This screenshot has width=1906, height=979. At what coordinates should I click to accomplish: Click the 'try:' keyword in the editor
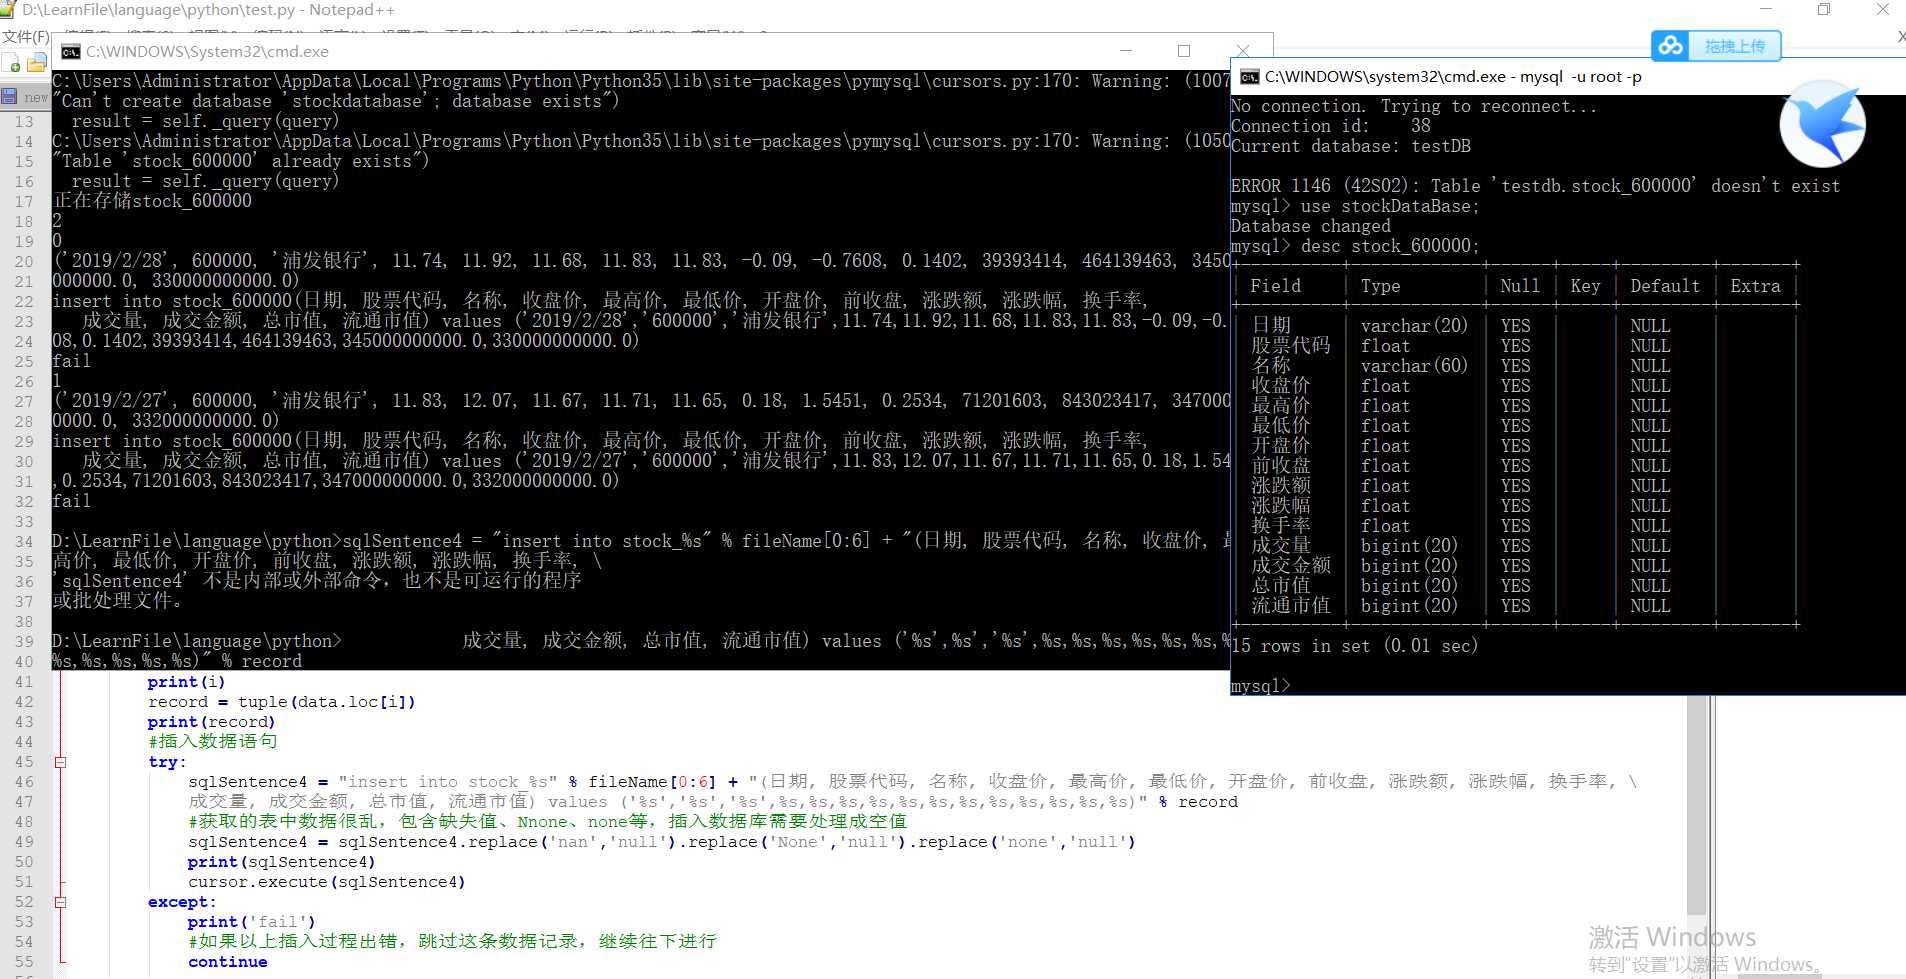167,762
